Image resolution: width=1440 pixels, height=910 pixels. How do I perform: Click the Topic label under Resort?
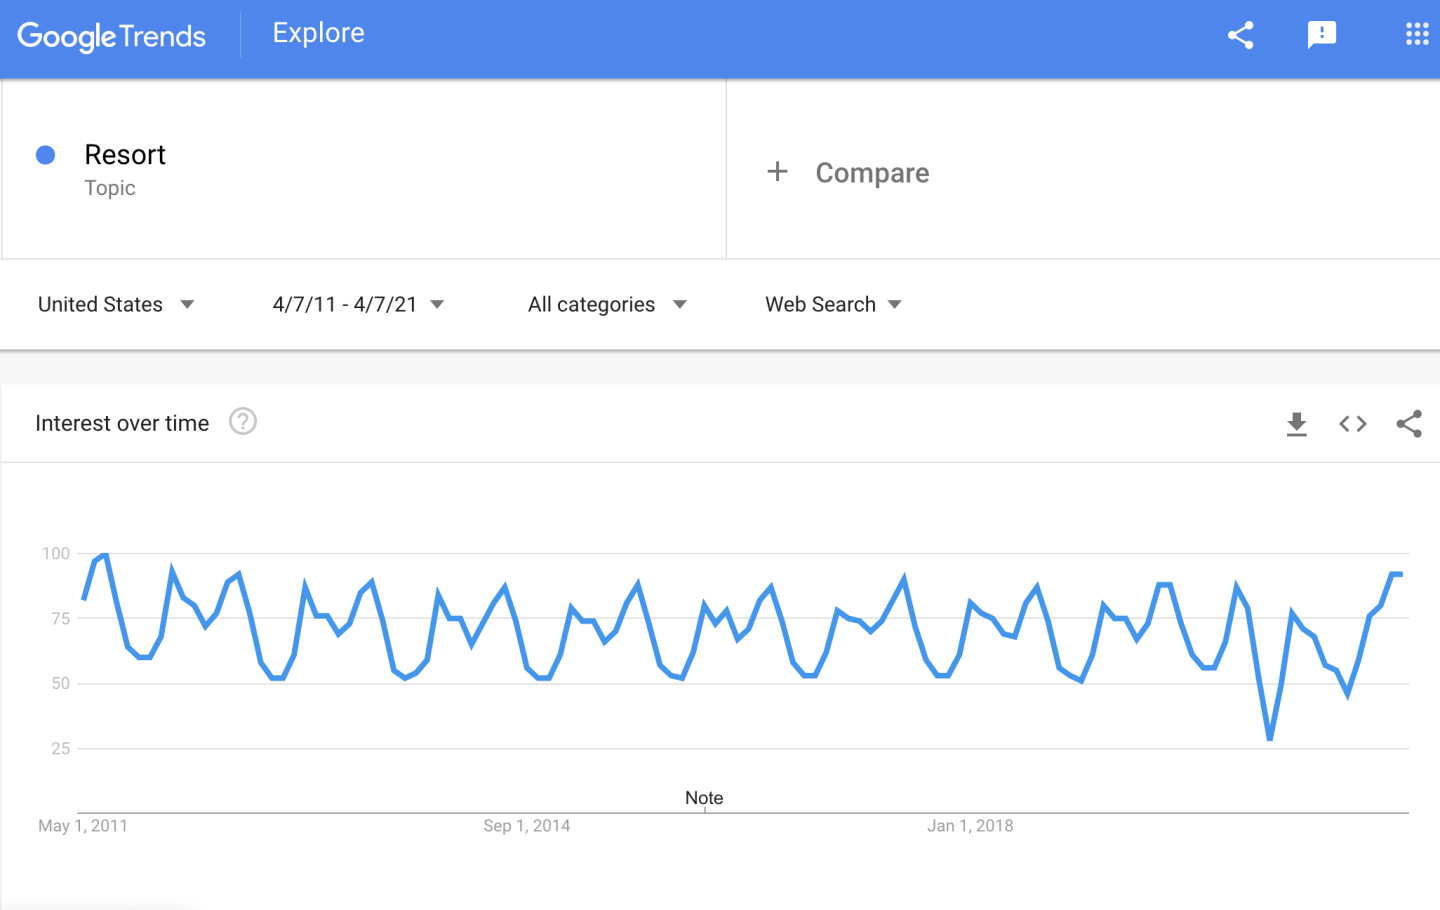pos(110,188)
